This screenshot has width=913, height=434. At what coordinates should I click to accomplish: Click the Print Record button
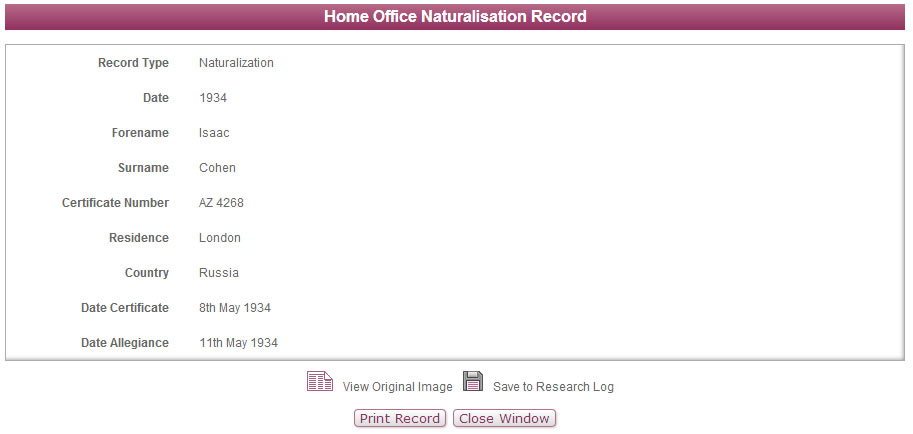[x=400, y=418]
